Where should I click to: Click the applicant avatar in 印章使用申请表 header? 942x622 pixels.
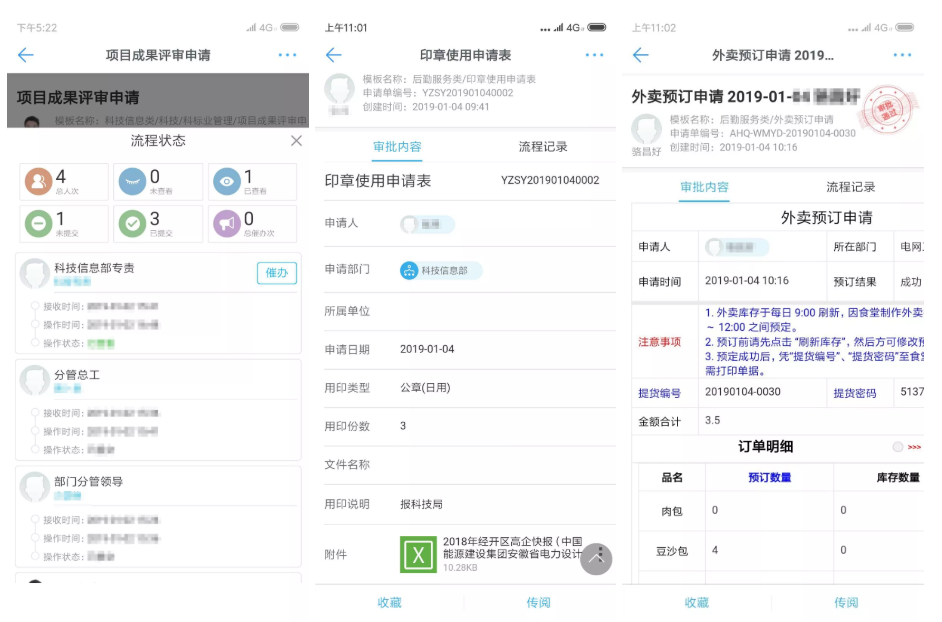[x=339, y=89]
